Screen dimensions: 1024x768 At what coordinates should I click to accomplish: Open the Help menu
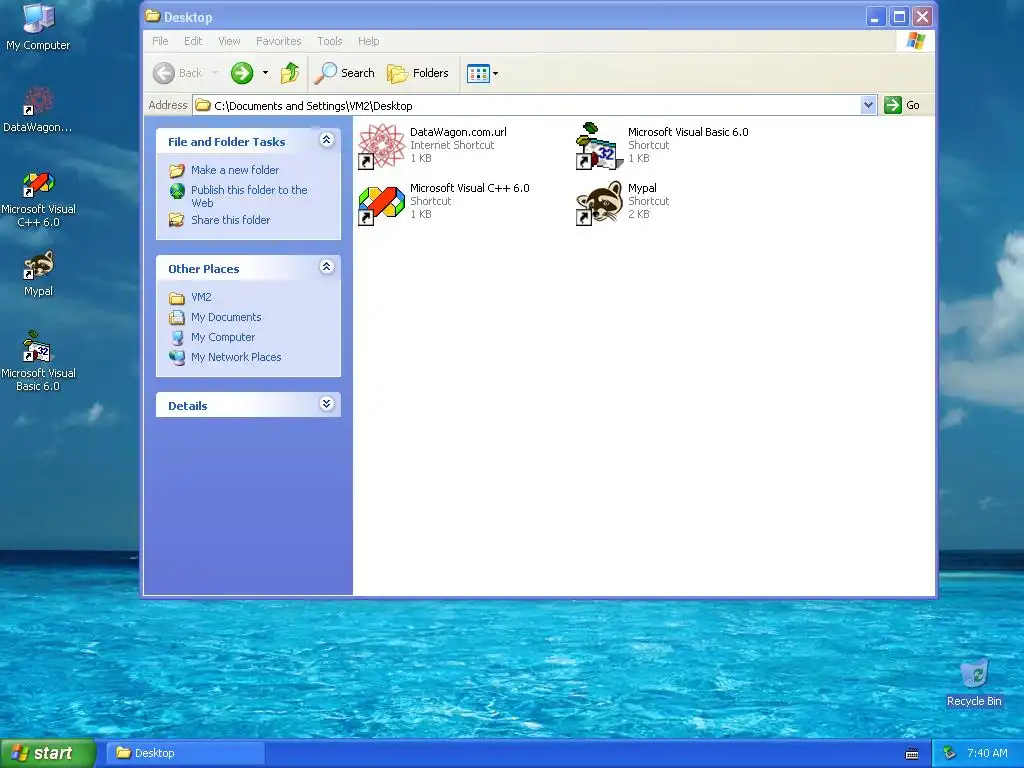[x=368, y=41]
